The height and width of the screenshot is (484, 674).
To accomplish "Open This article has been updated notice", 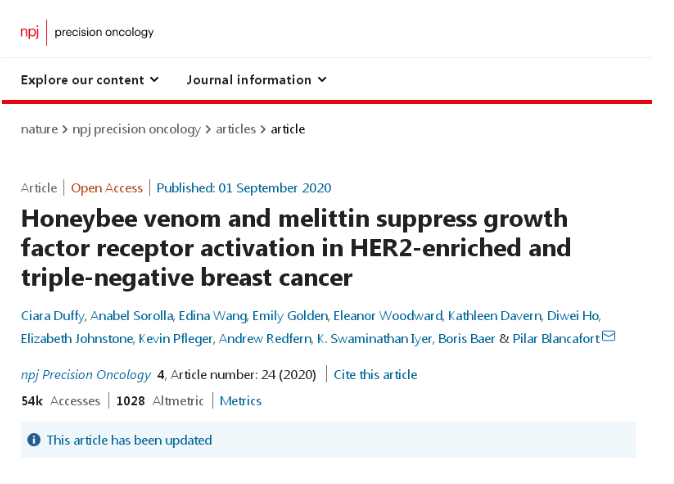I will [x=129, y=440].
